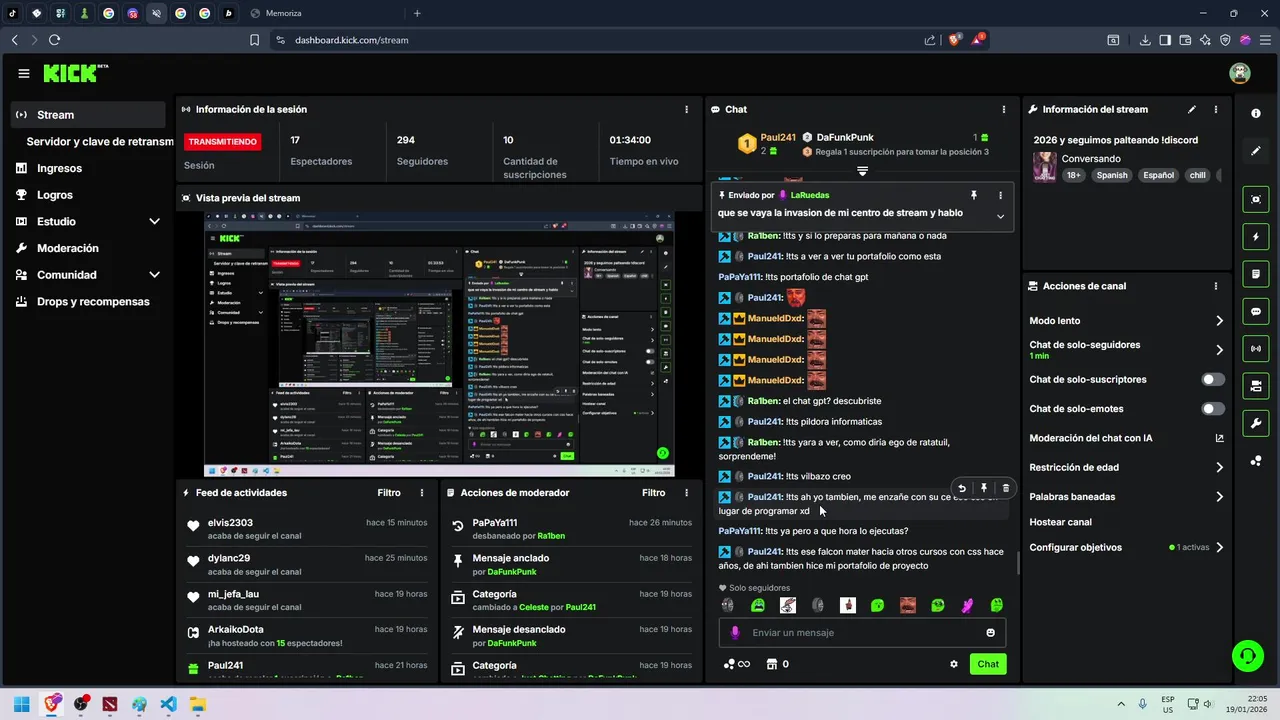Open the user avatar menu at the top right

pos(1240,73)
